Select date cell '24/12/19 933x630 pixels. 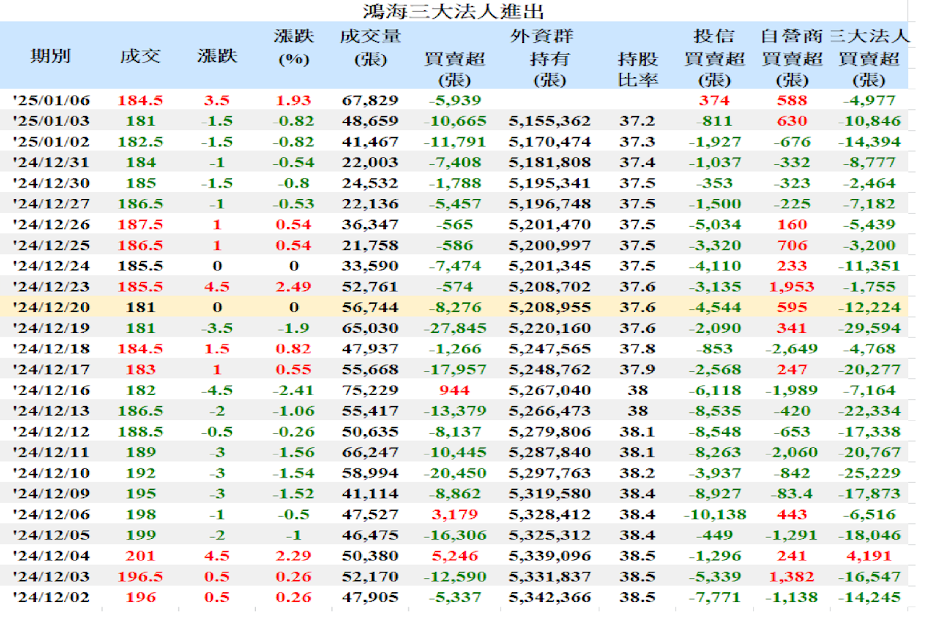51,328
